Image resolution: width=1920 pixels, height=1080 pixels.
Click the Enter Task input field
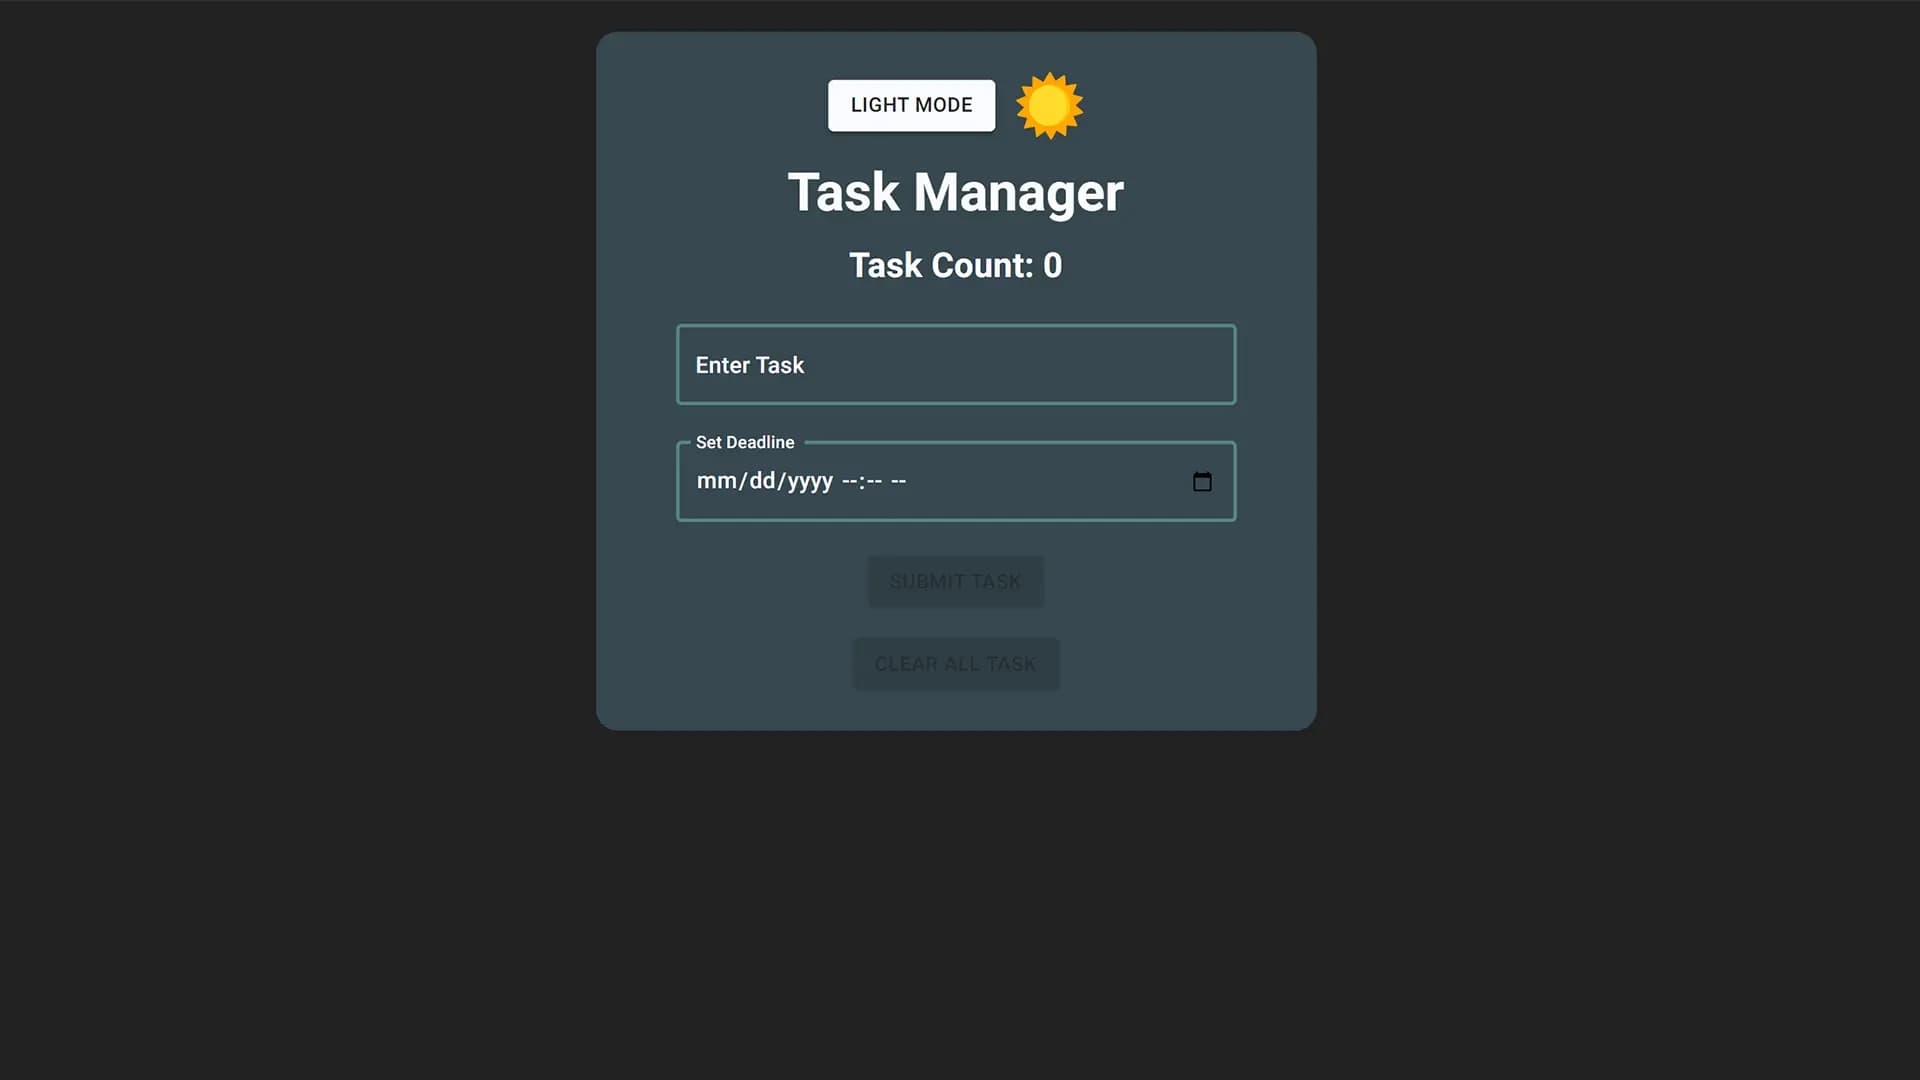(956, 364)
